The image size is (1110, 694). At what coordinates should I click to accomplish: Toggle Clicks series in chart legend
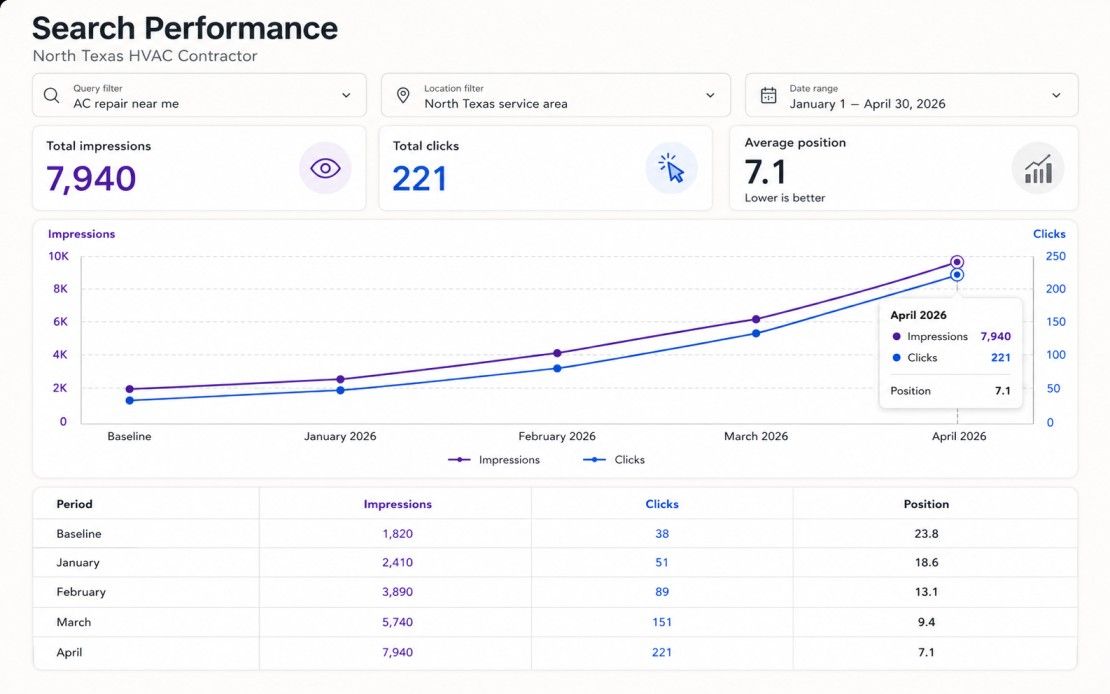(614, 460)
